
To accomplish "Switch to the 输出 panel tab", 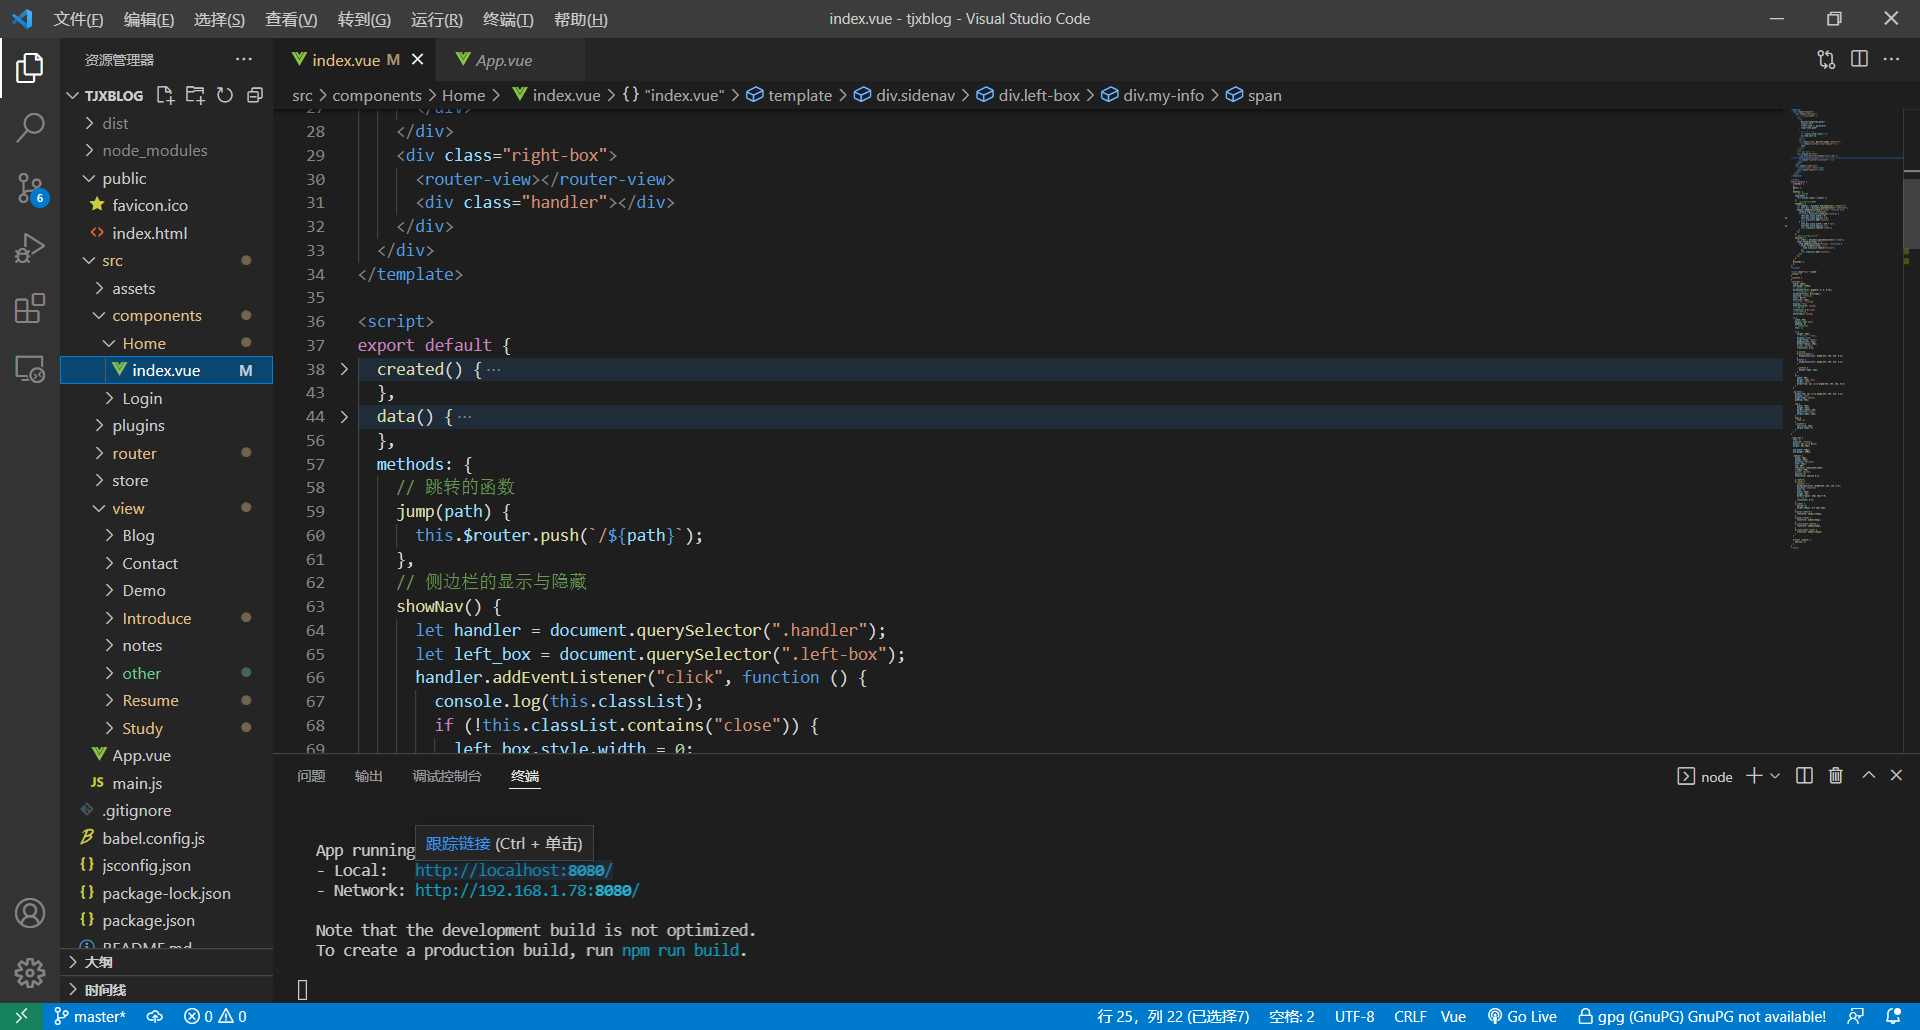I will coord(369,776).
